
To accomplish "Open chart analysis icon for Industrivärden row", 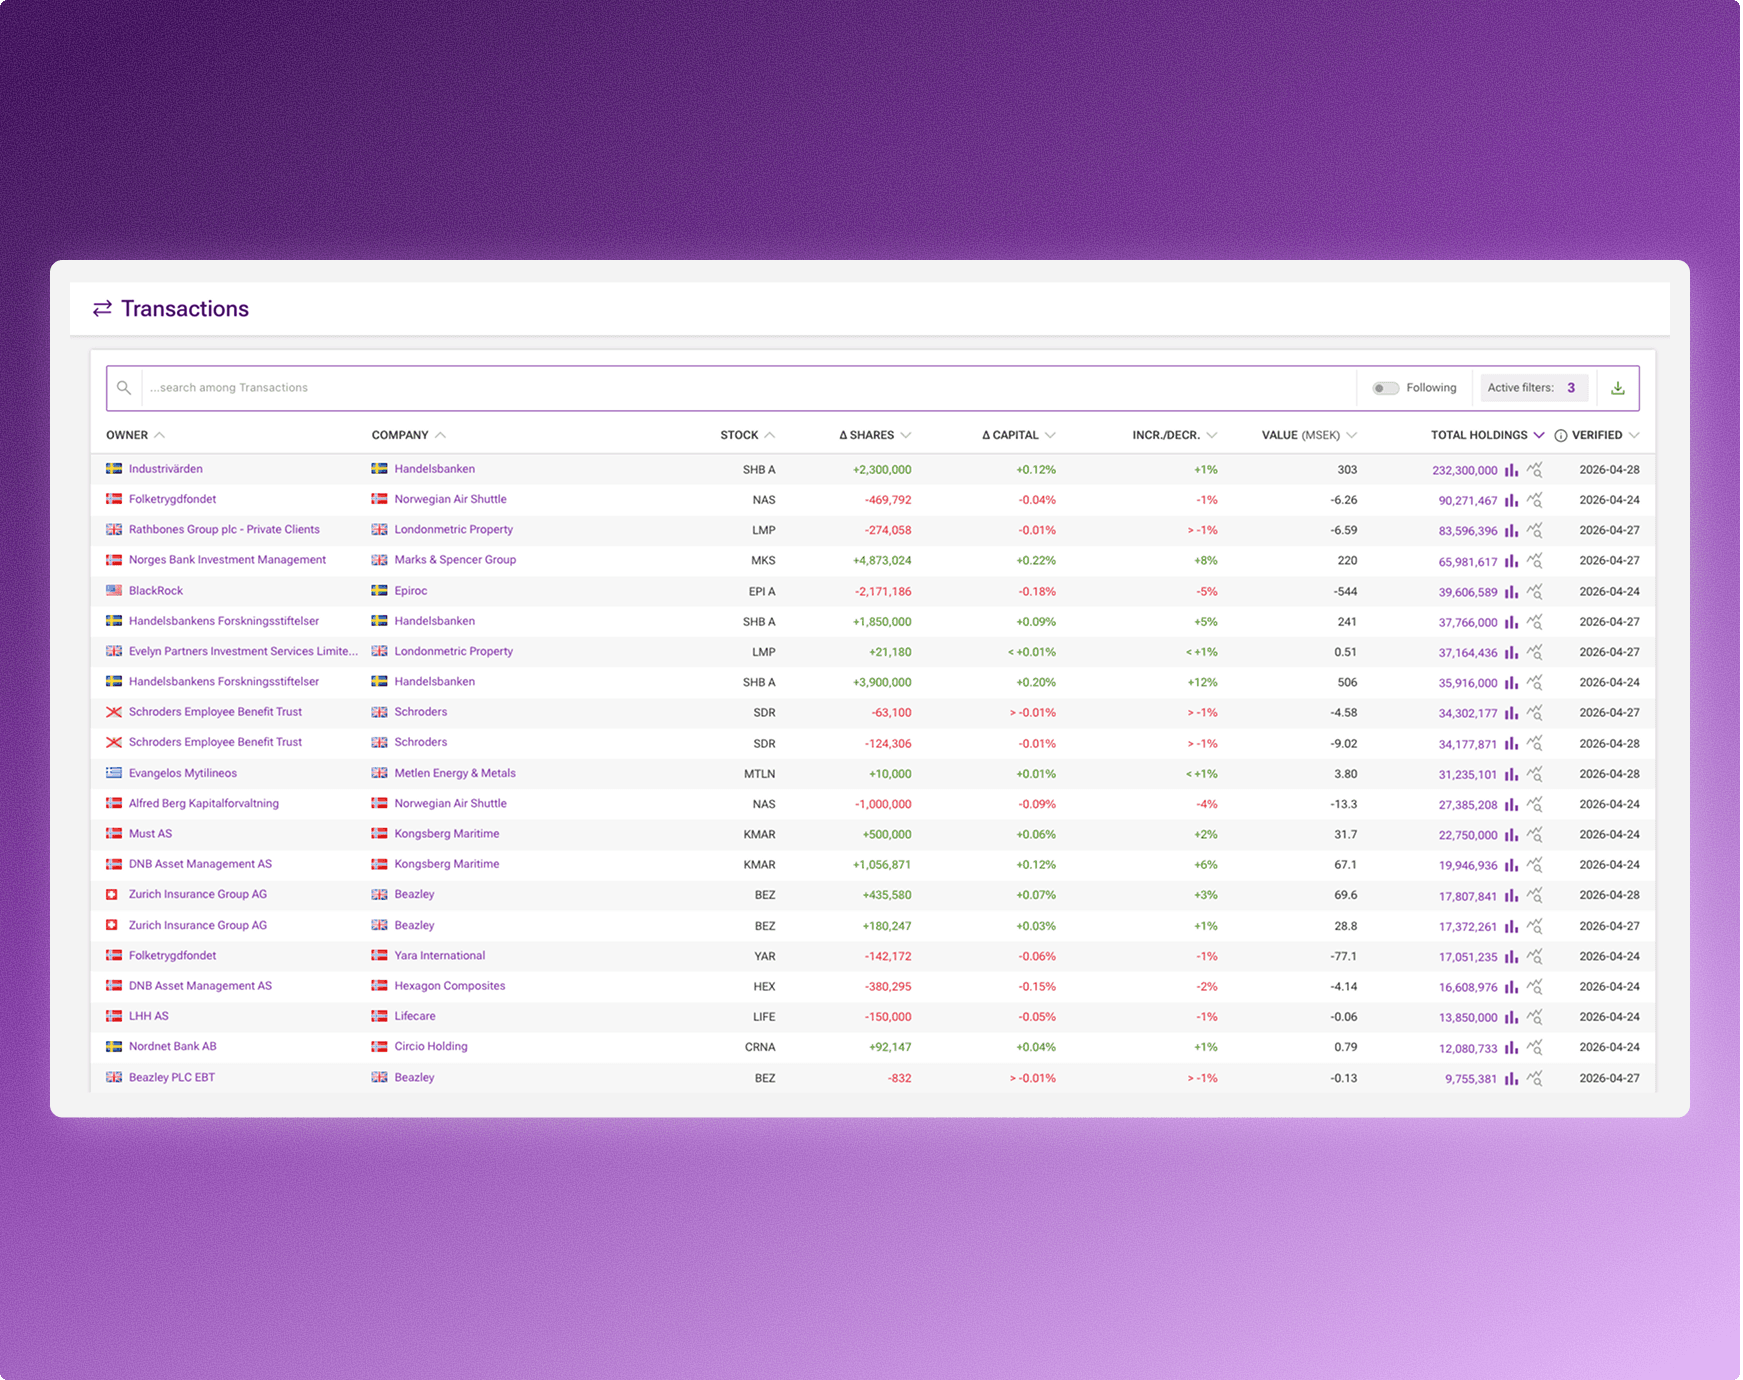I will 1535,470.
